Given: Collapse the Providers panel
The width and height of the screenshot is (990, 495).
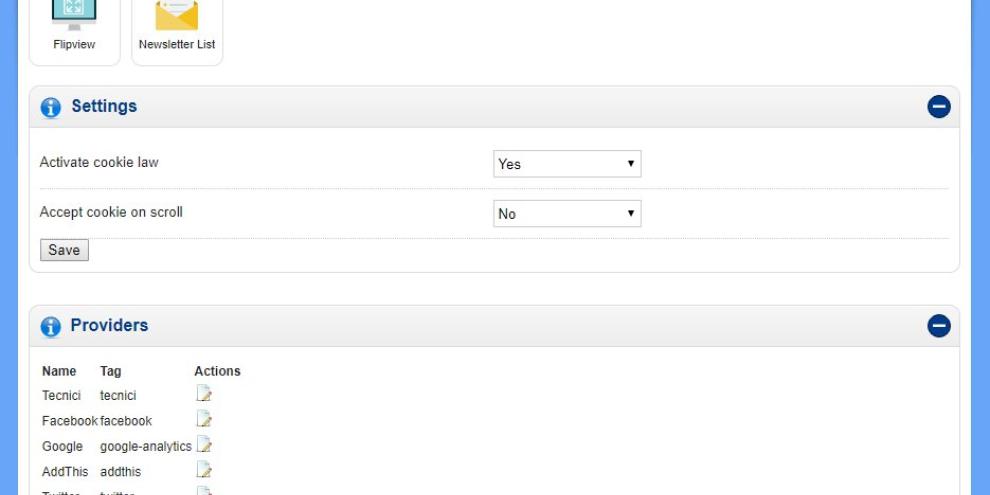Looking at the screenshot, I should click(x=939, y=326).
